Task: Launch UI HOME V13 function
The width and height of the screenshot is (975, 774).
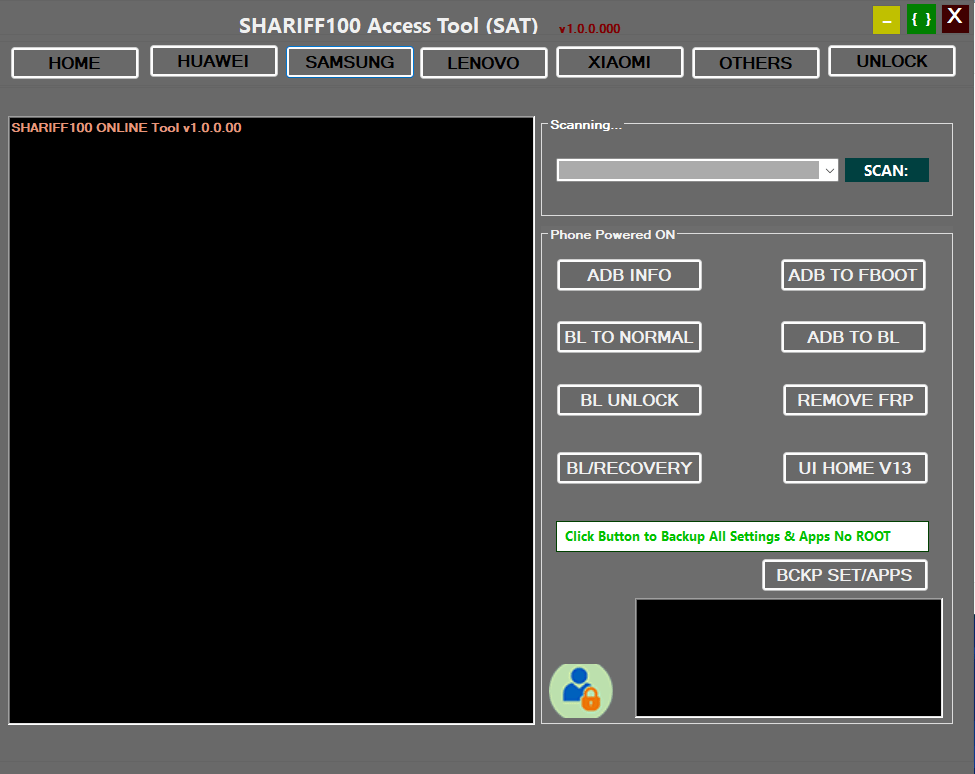Action: coord(855,468)
